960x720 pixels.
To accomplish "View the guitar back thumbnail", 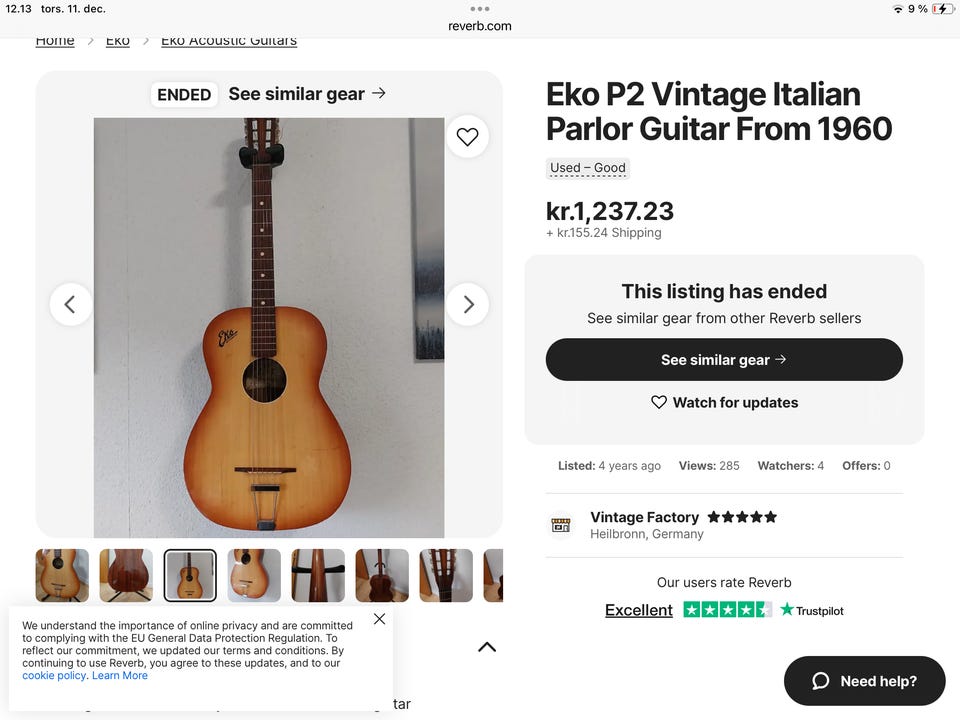I will pos(126,575).
